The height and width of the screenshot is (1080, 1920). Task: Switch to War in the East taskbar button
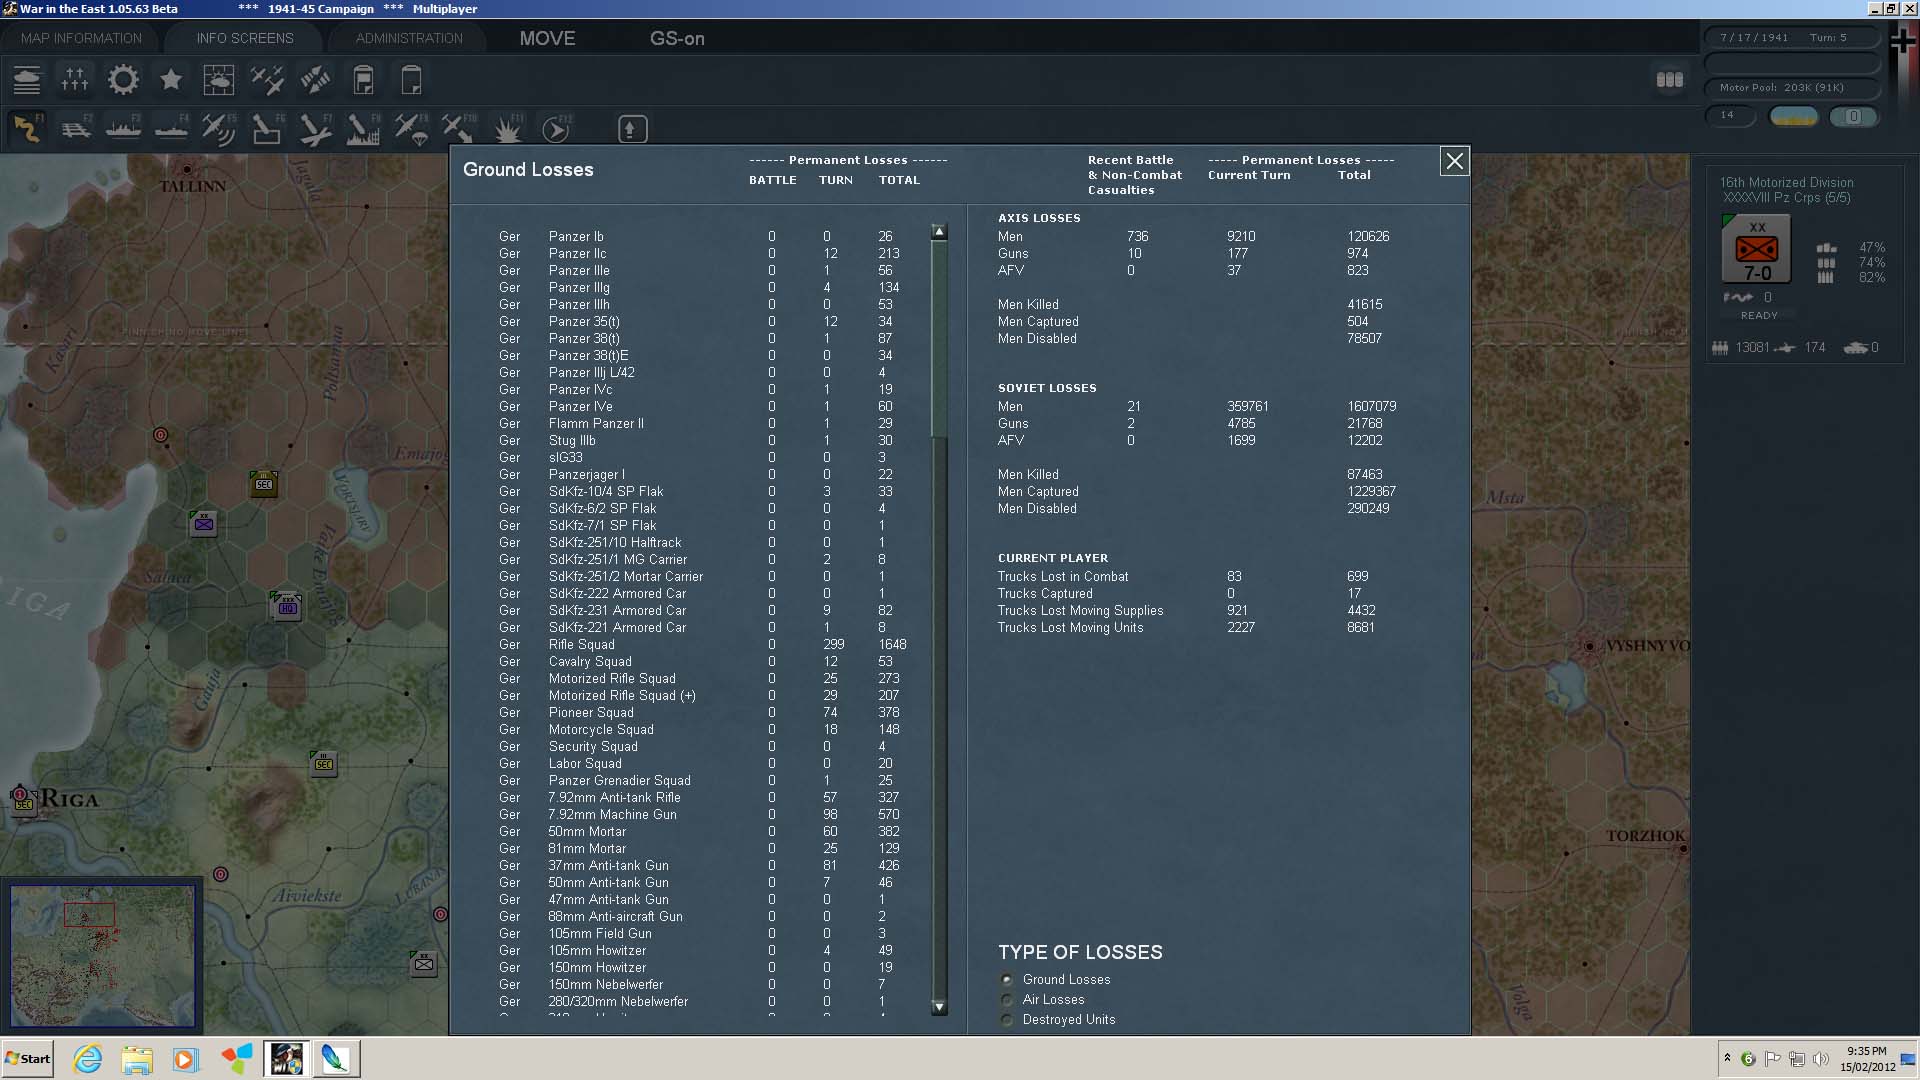(286, 1059)
